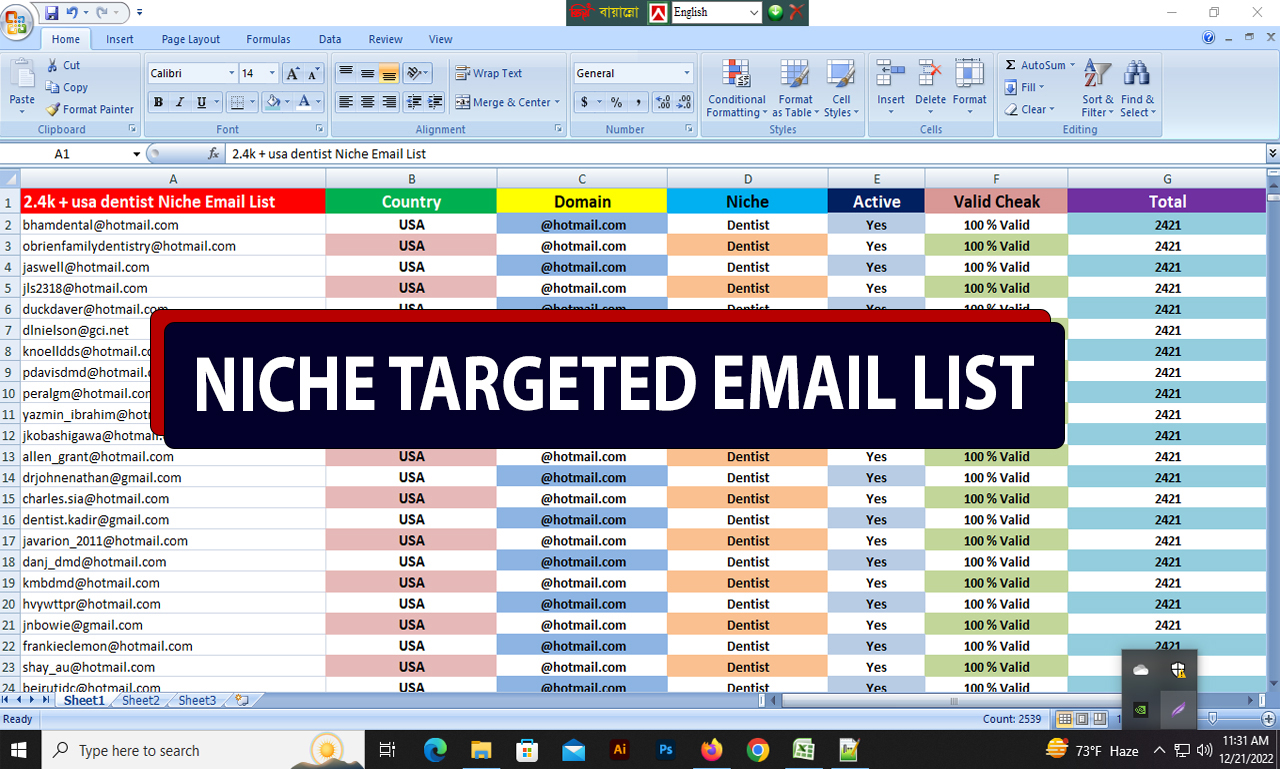Open the General number format dropdown
The width and height of the screenshot is (1280, 769).
[686, 72]
